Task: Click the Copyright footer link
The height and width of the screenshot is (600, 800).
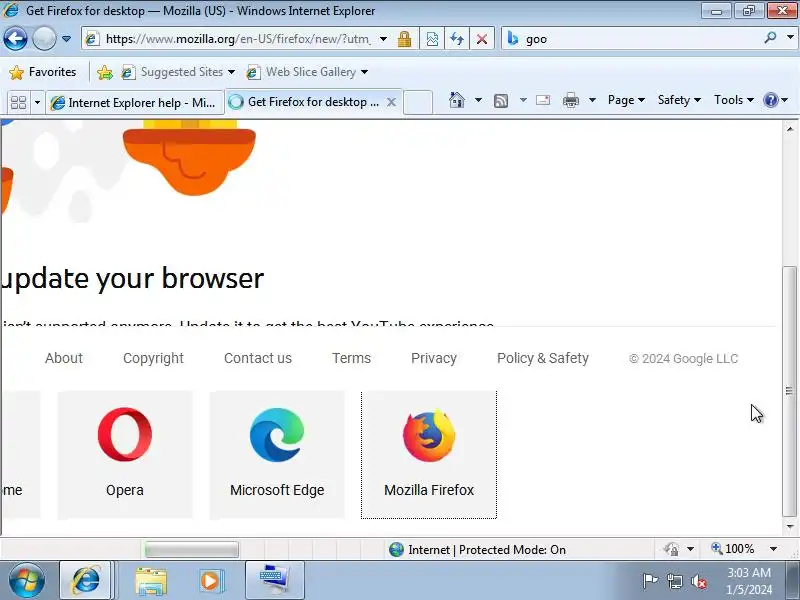Action: click(153, 358)
